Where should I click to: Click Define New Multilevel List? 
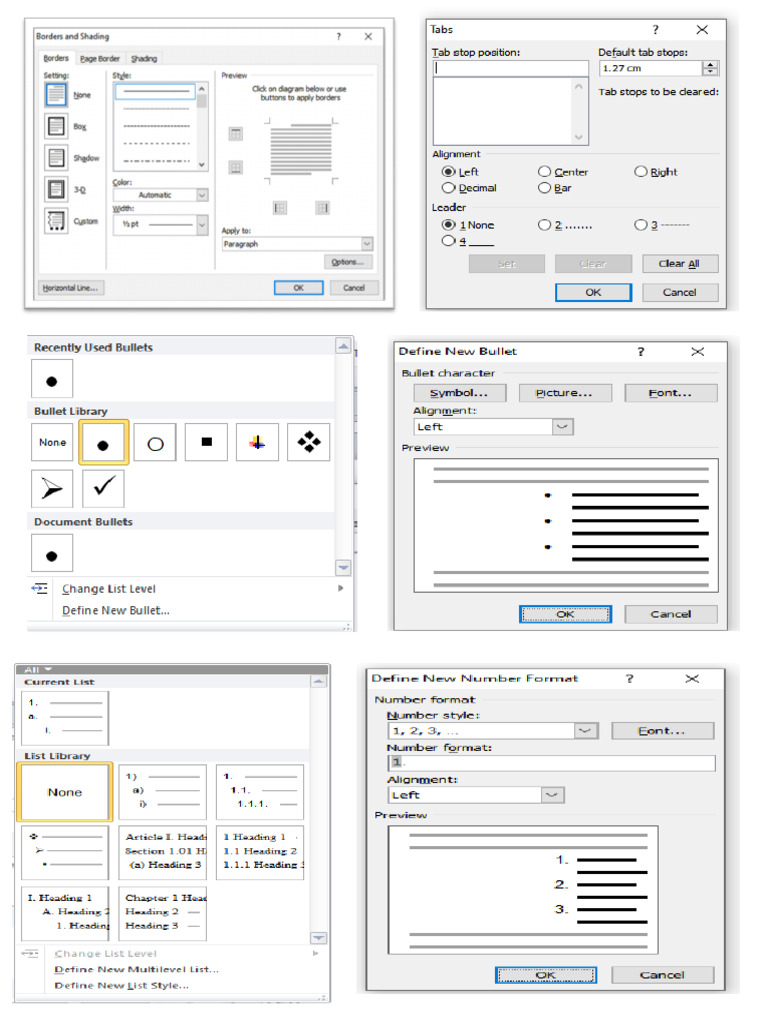point(136,969)
